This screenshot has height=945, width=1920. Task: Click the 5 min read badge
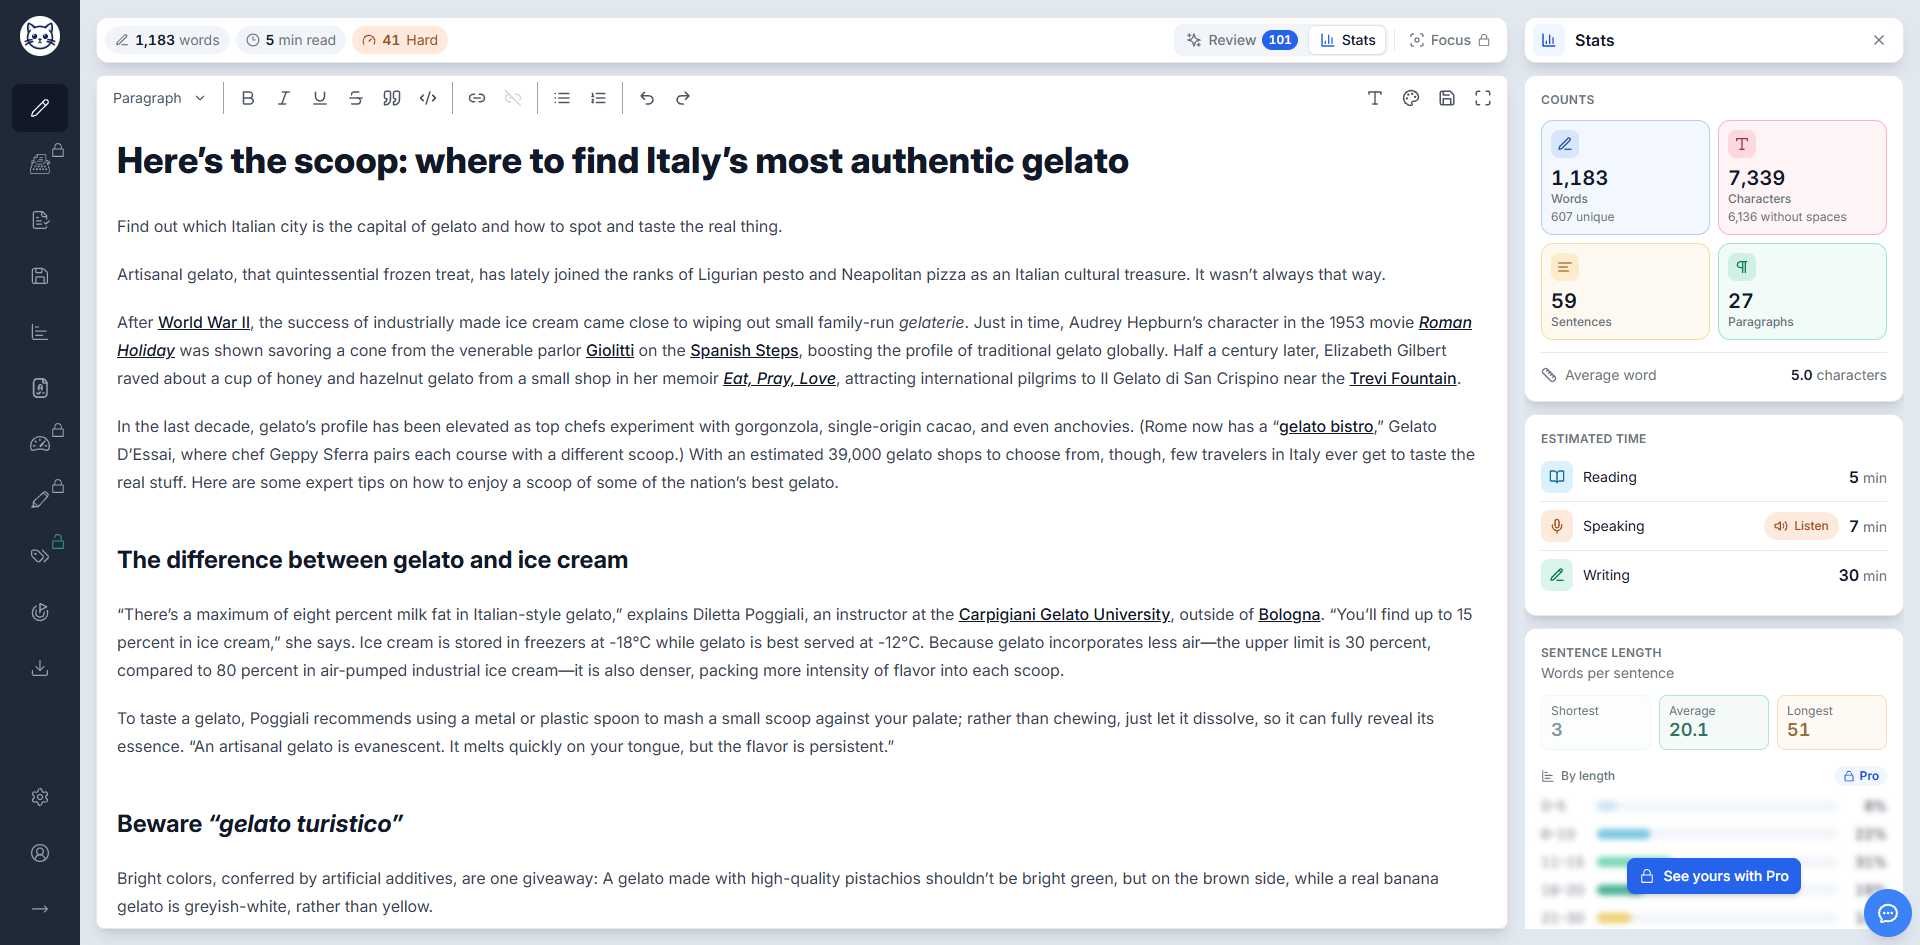pyautogui.click(x=291, y=40)
